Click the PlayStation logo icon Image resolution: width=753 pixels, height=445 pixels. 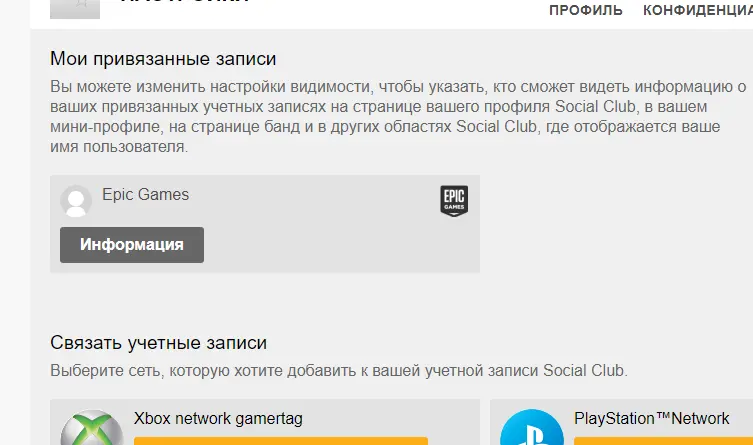click(x=532, y=428)
